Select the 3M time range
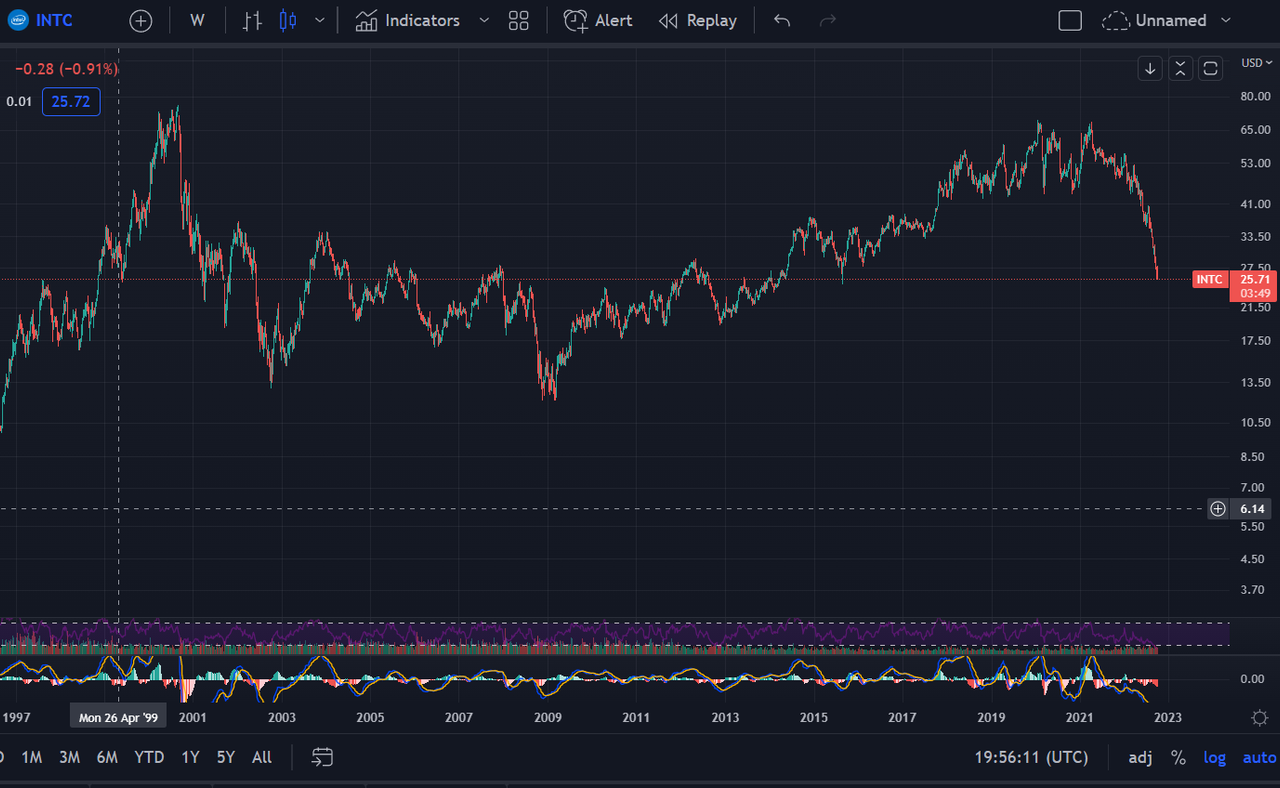The height and width of the screenshot is (788, 1280). pyautogui.click(x=69, y=757)
